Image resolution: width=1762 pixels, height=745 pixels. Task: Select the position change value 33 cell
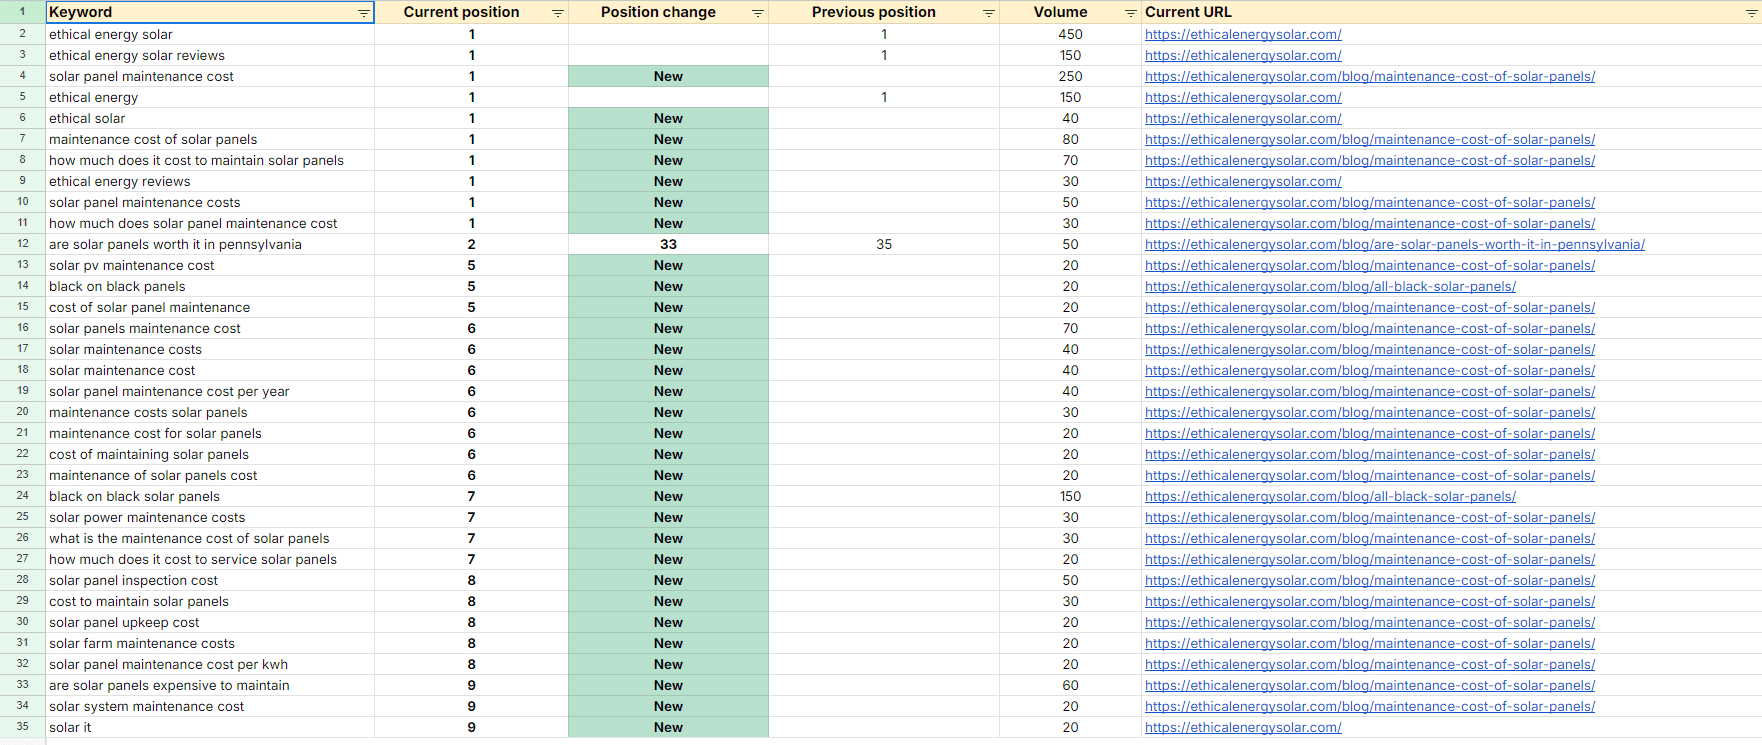pyautogui.click(x=668, y=244)
